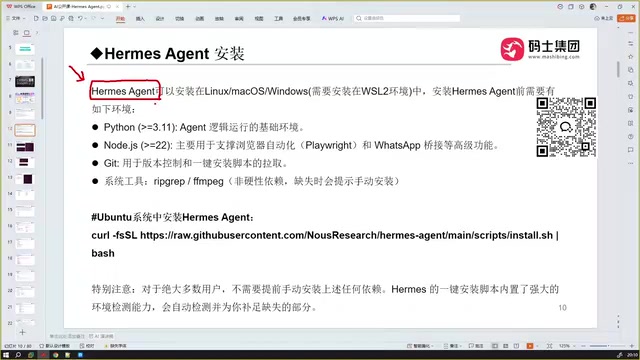Image resolution: width=640 pixels, height=360 pixels.
Task: Click the undo arrow icon
Action: click(x=80, y=18)
